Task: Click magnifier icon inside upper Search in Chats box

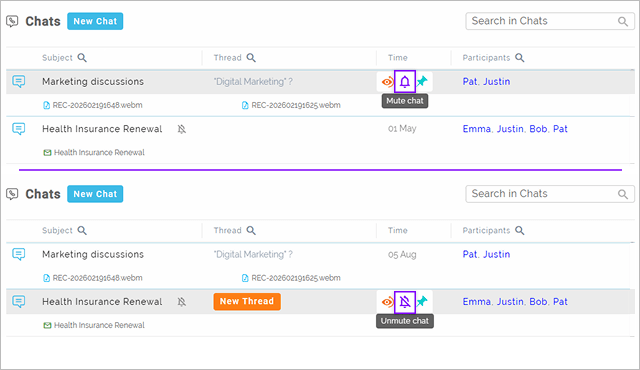Action: tap(622, 21)
